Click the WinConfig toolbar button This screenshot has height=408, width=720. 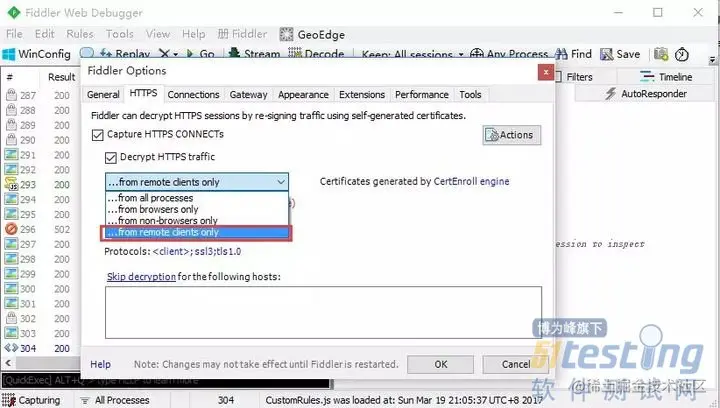click(37, 54)
